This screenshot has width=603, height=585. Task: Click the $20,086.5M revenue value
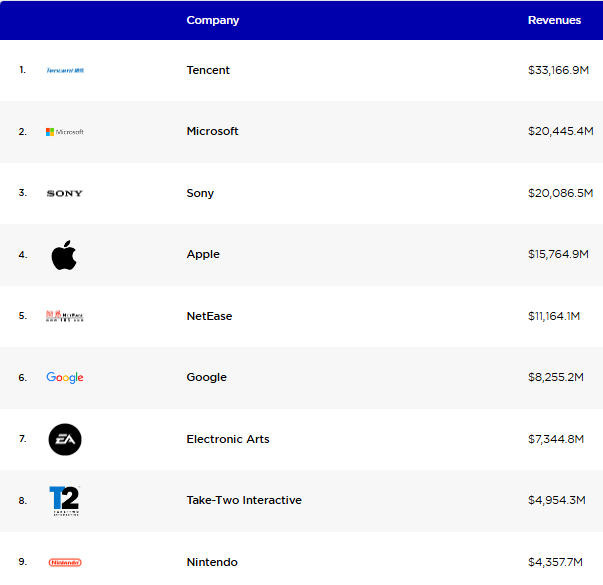(561, 193)
